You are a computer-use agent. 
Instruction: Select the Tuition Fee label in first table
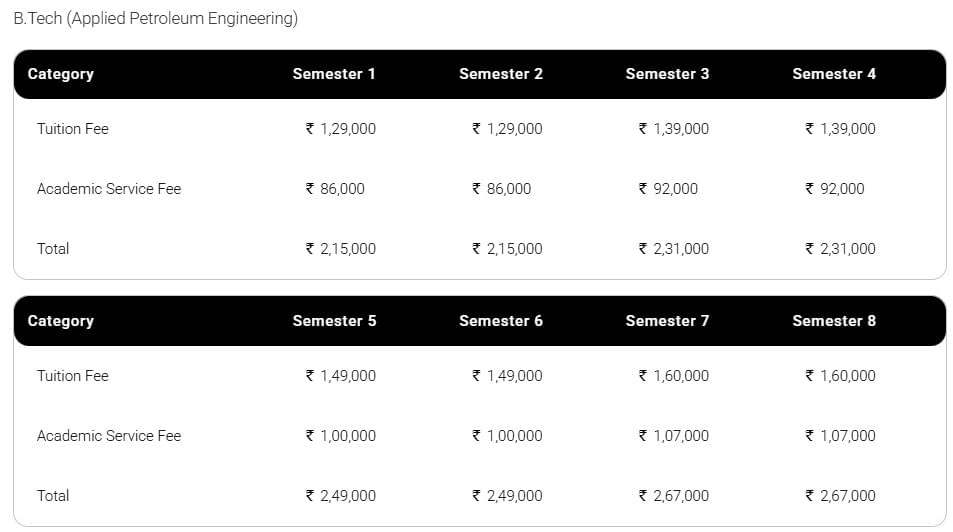pyautogui.click(x=73, y=129)
